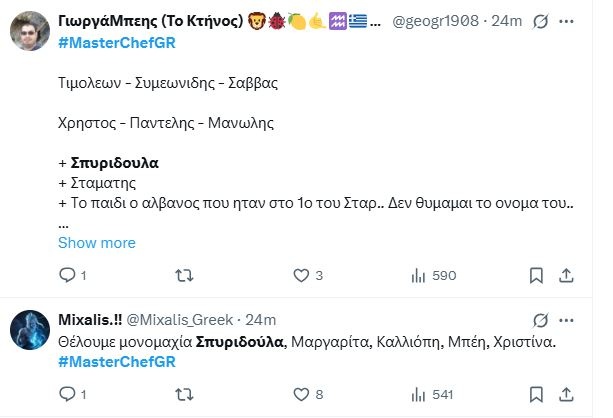
Task: Like the tweet with 8 likes
Action: pyautogui.click(x=301, y=394)
